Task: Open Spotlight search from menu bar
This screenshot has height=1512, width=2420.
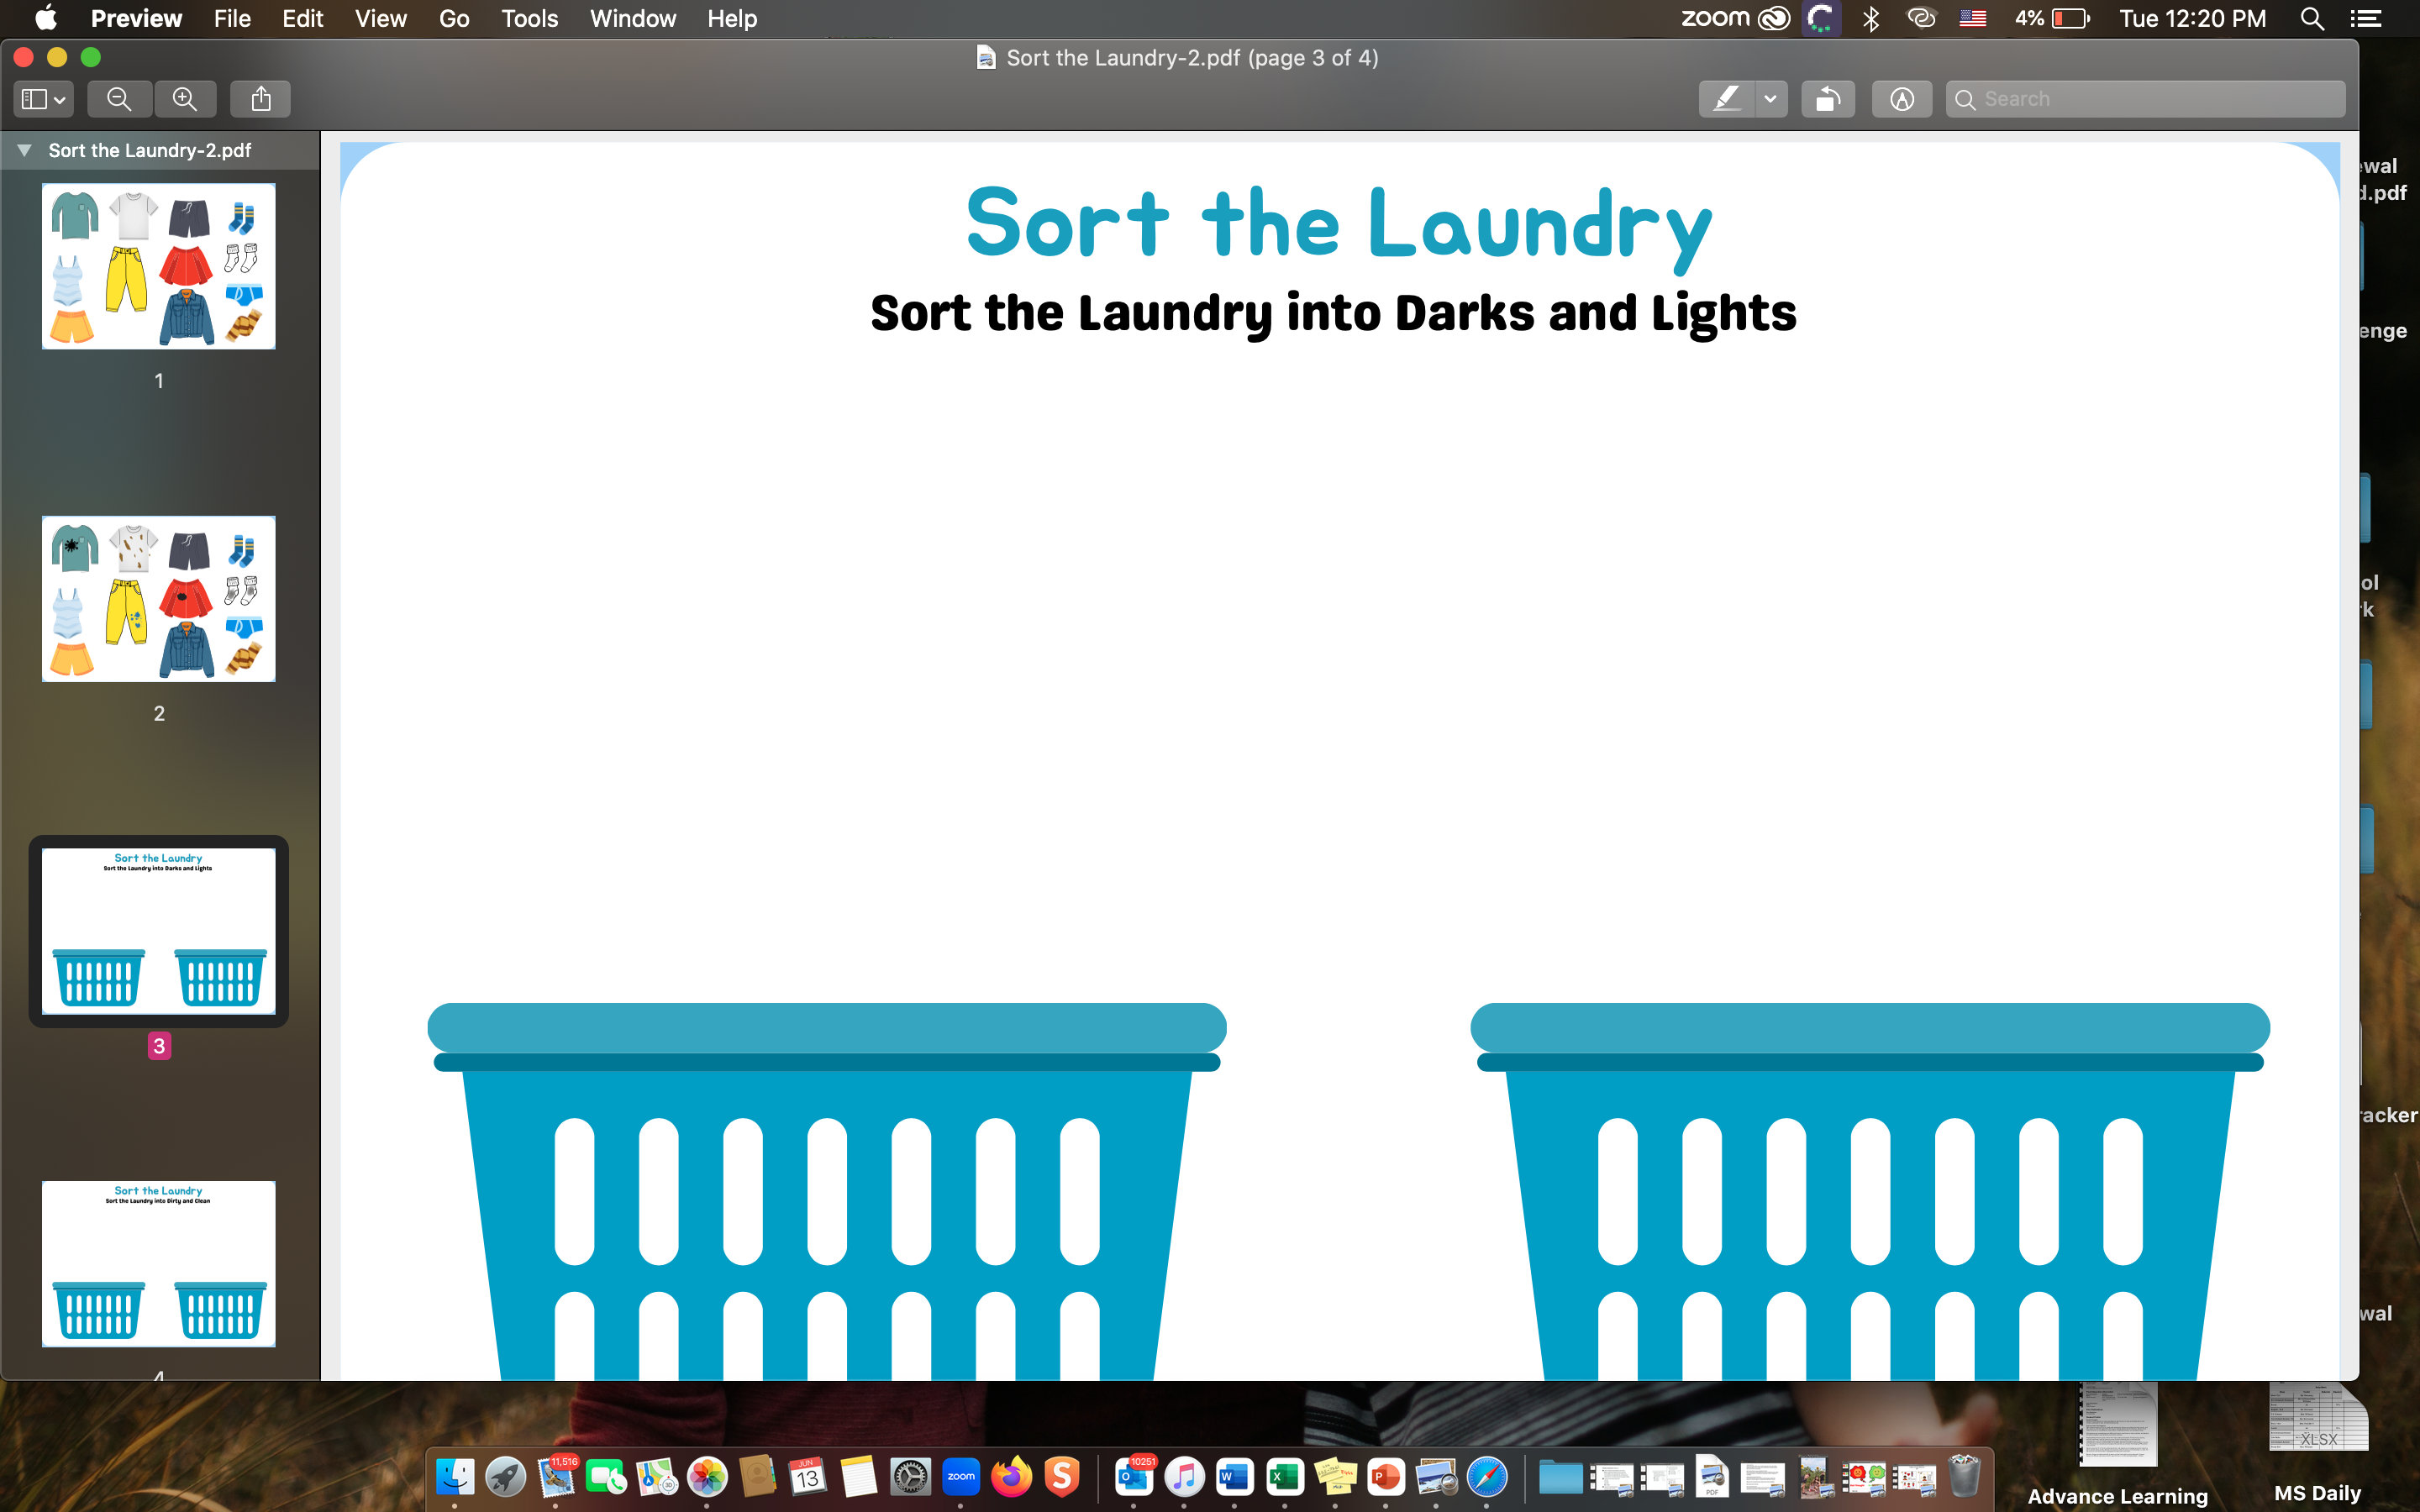Action: click(2311, 18)
